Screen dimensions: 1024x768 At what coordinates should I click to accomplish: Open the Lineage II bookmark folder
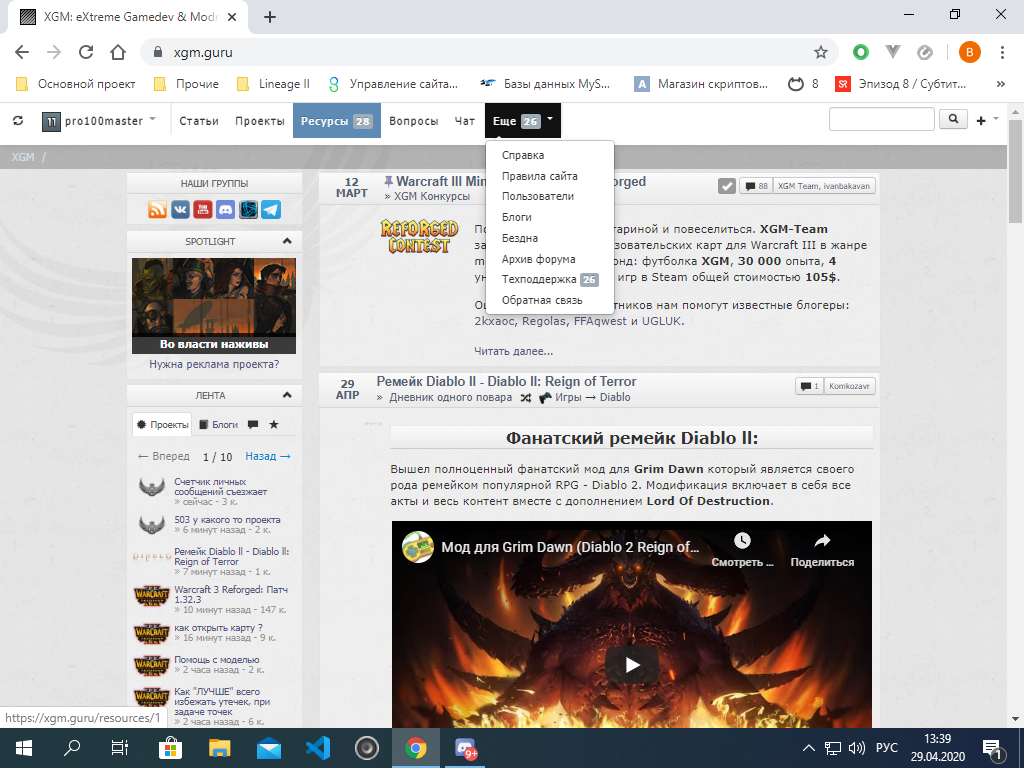pyautogui.click(x=273, y=84)
